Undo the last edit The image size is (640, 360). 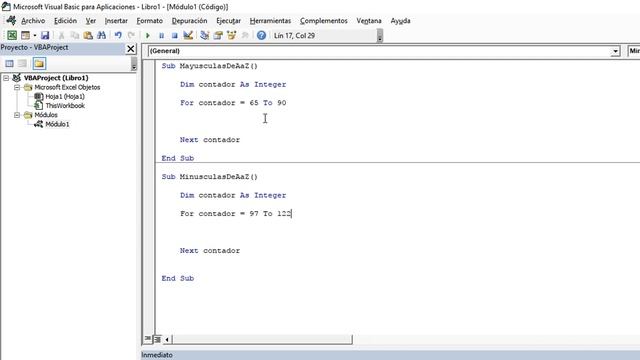coord(118,36)
